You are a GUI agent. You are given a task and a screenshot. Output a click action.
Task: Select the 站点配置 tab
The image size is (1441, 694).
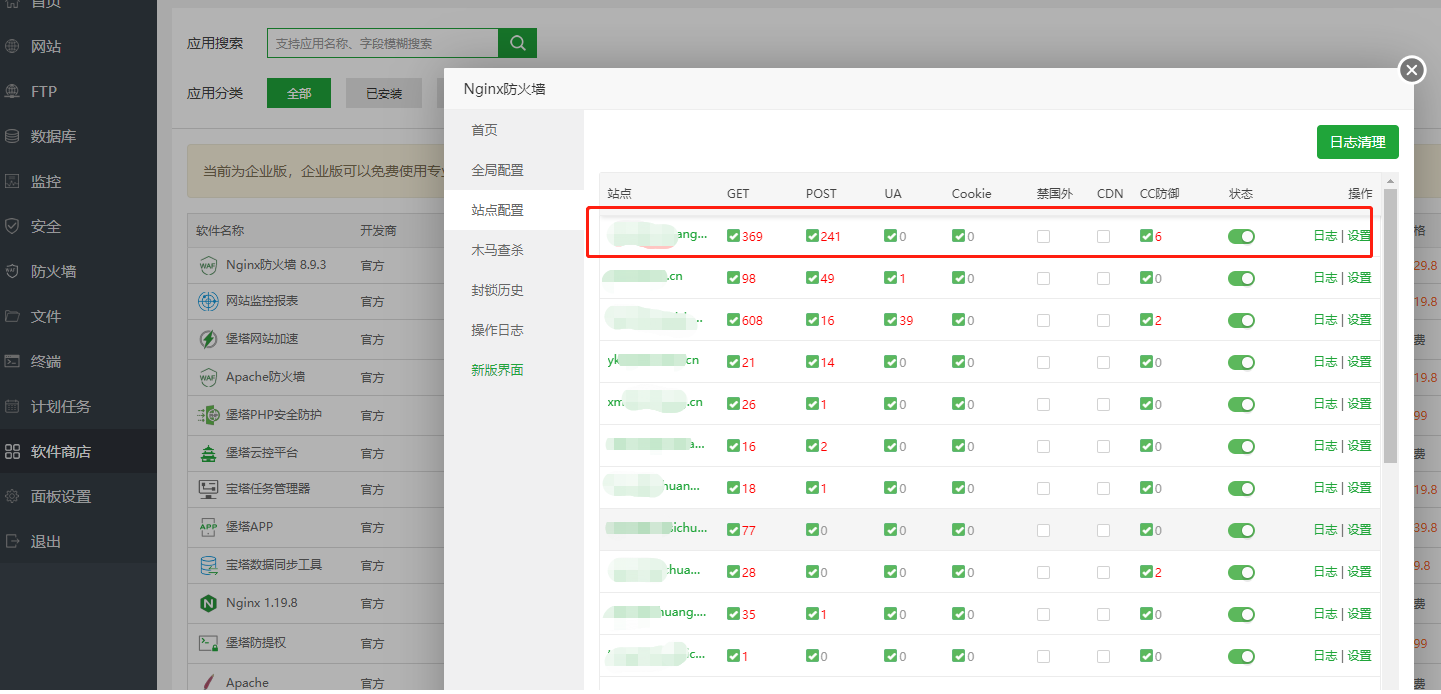pos(514,210)
